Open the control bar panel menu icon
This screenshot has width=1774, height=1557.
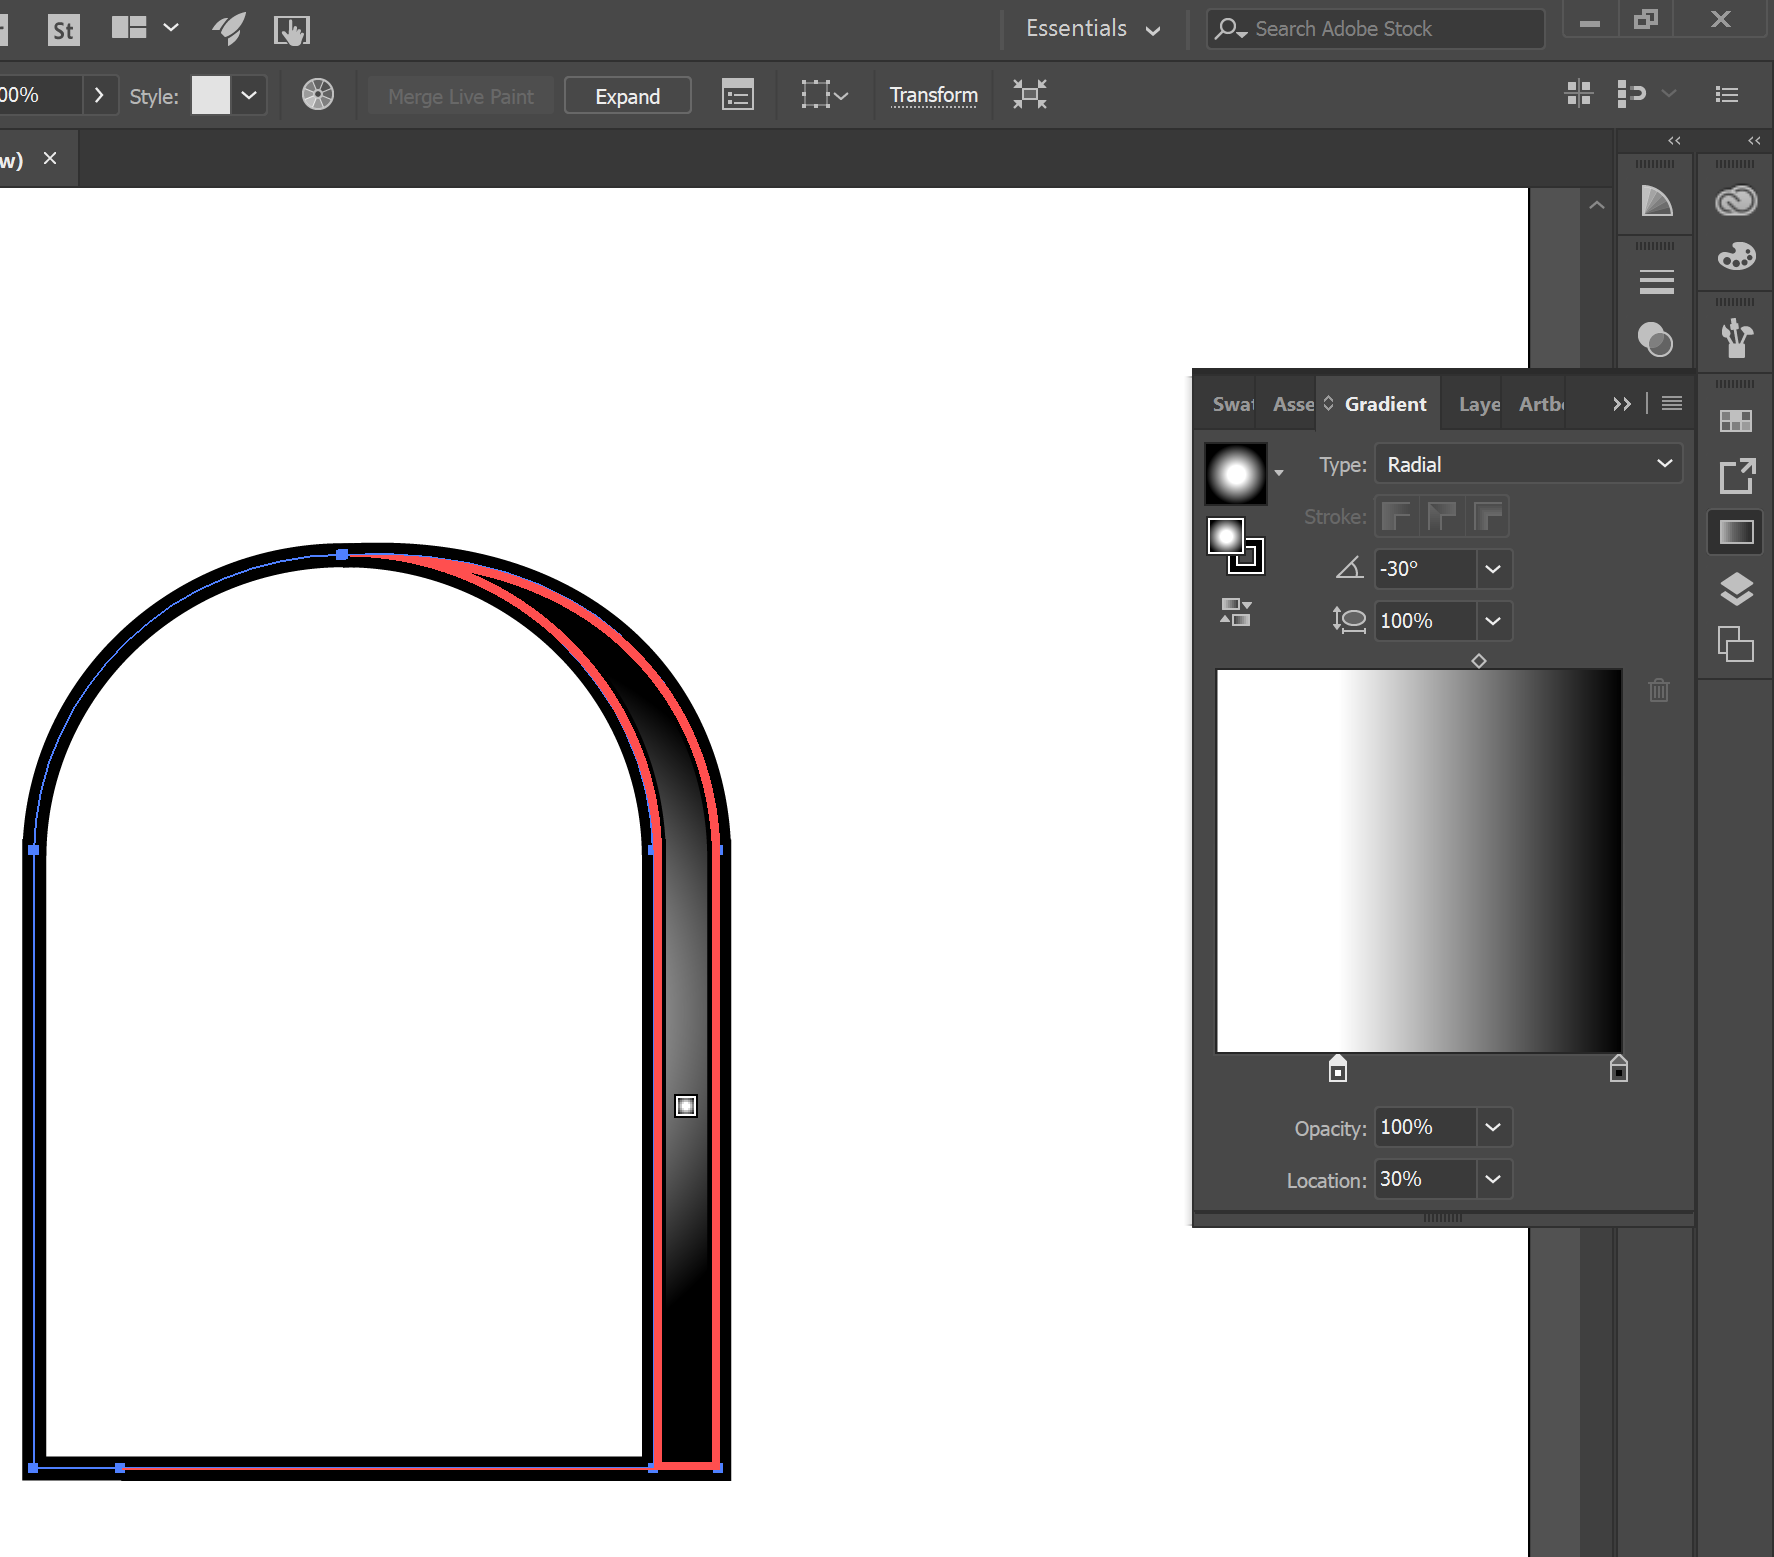coord(1727,94)
